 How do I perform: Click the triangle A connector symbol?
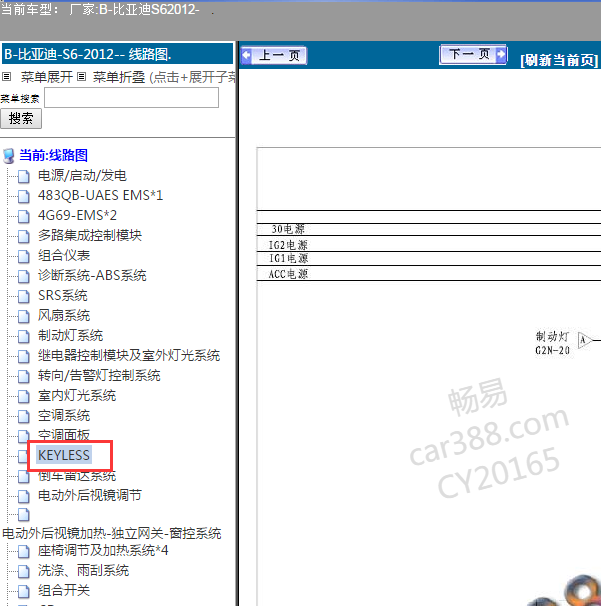(584, 340)
